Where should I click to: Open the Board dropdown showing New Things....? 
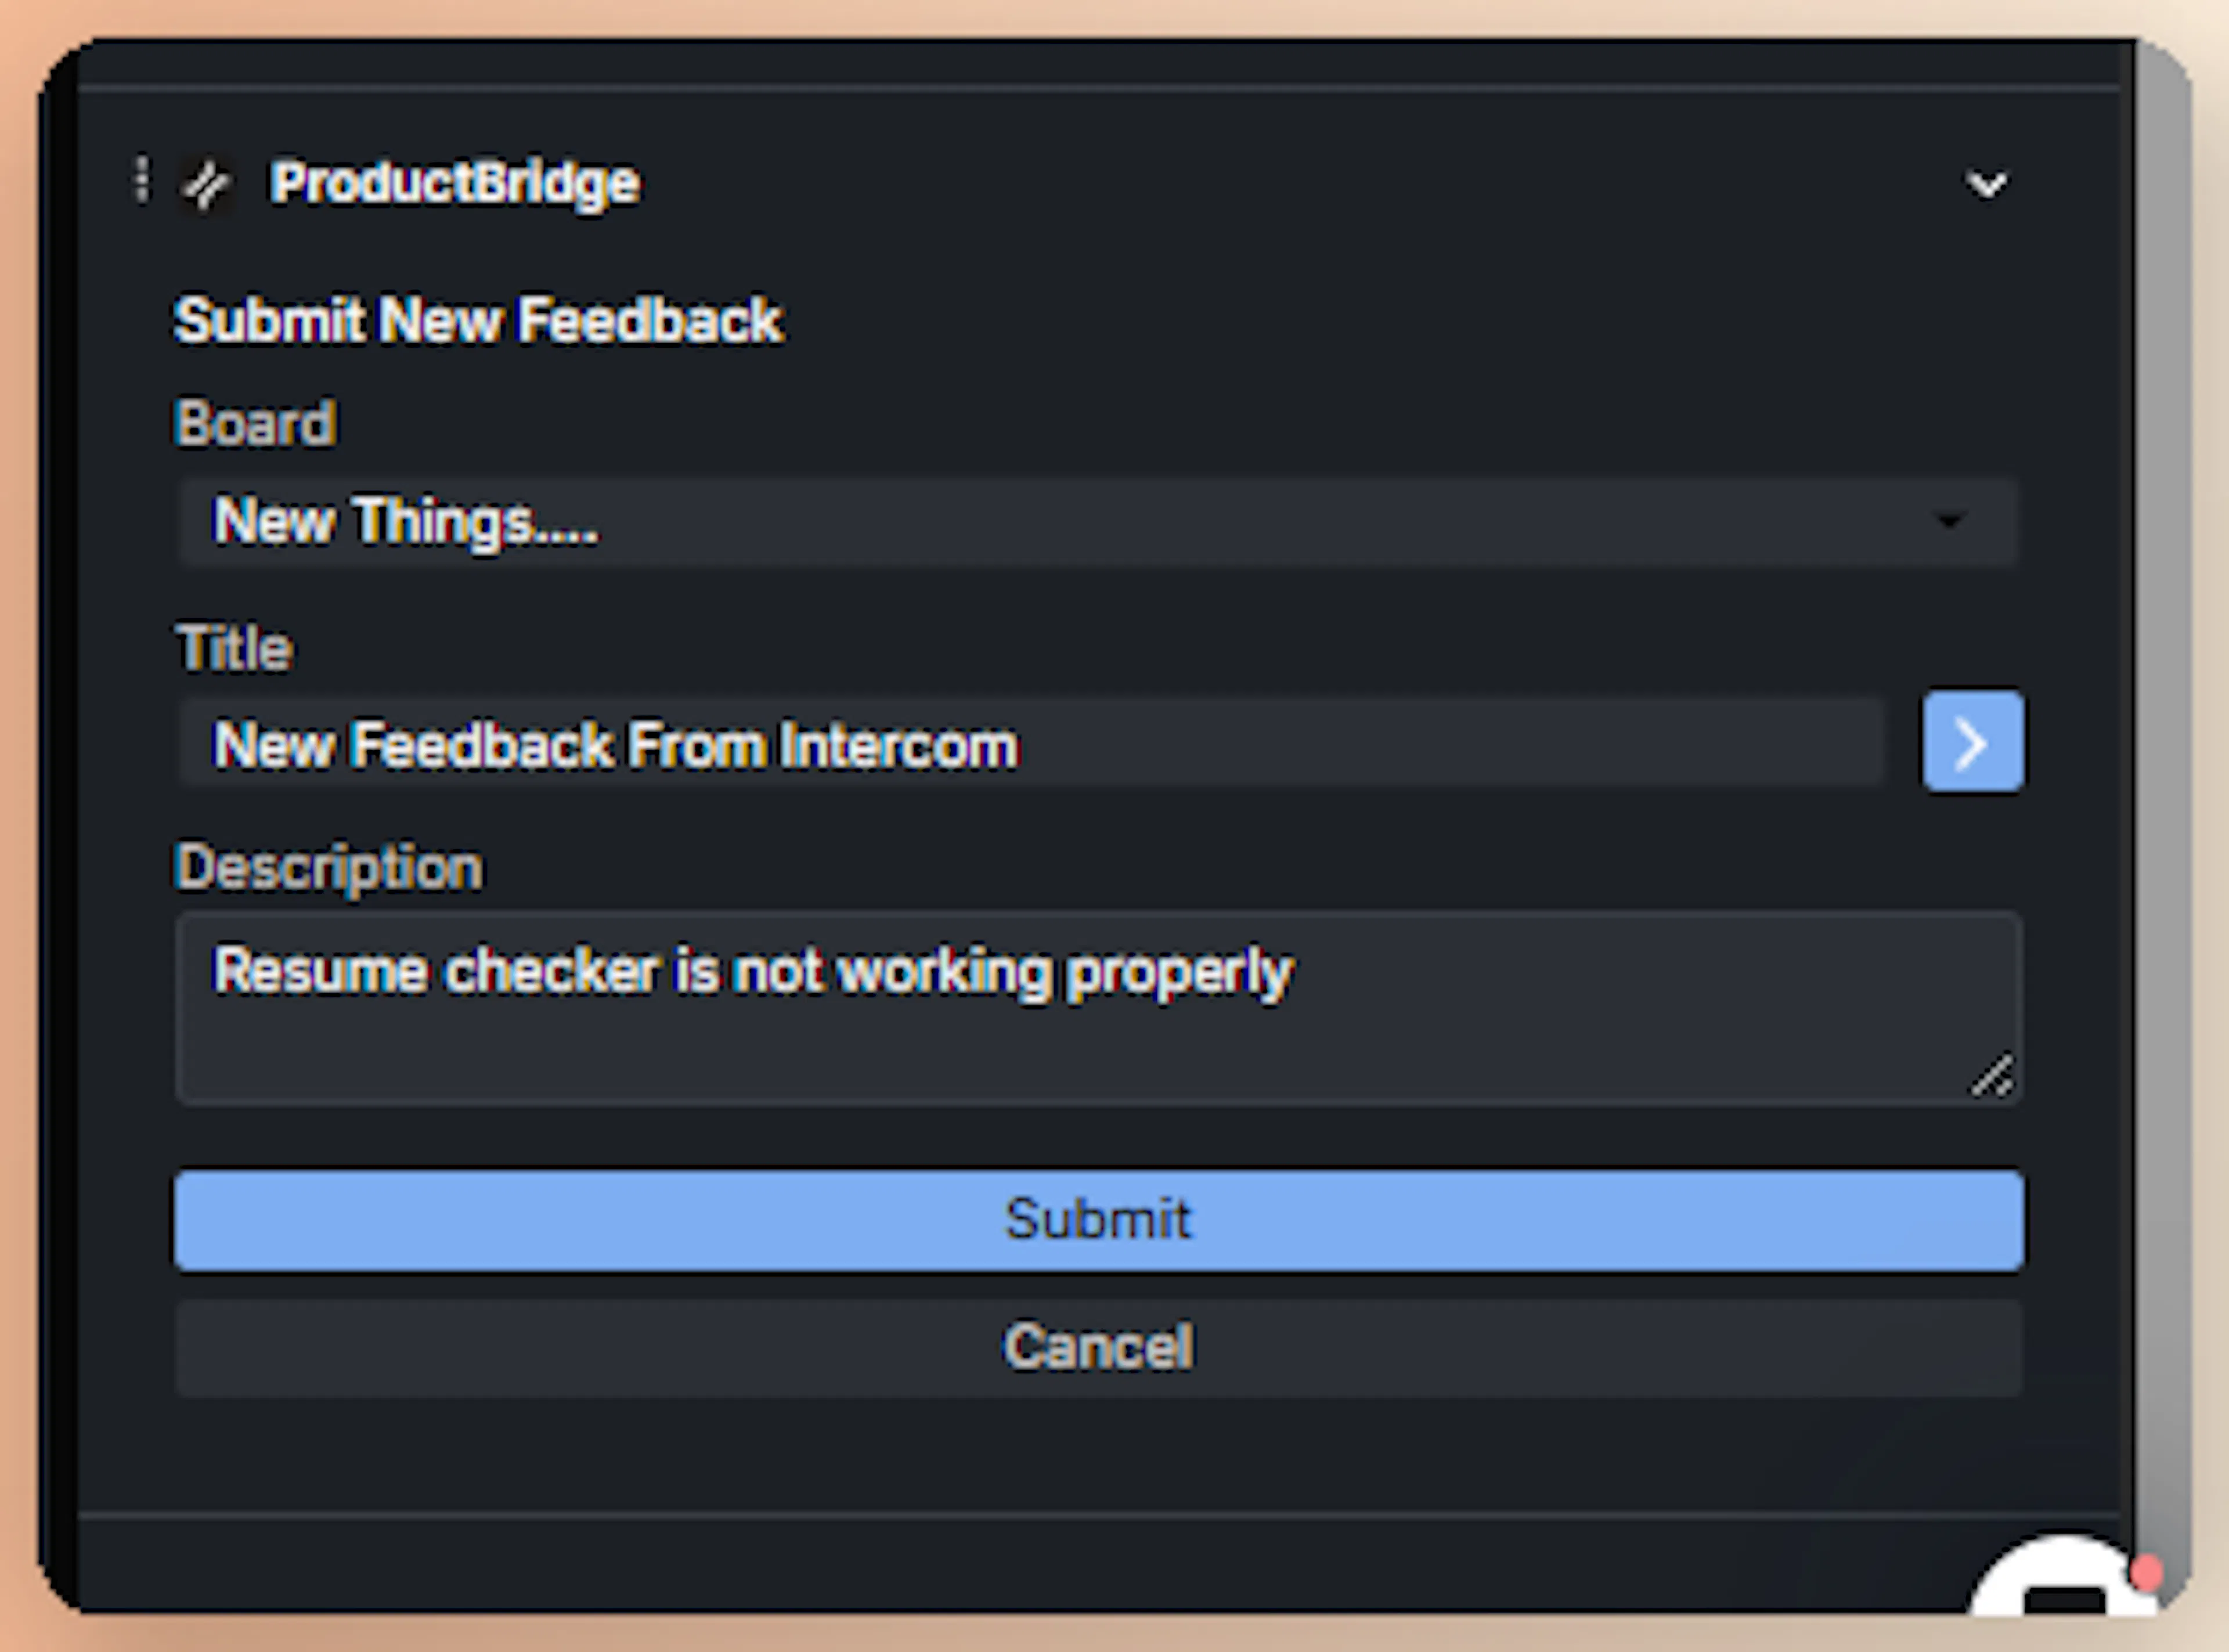1098,522
